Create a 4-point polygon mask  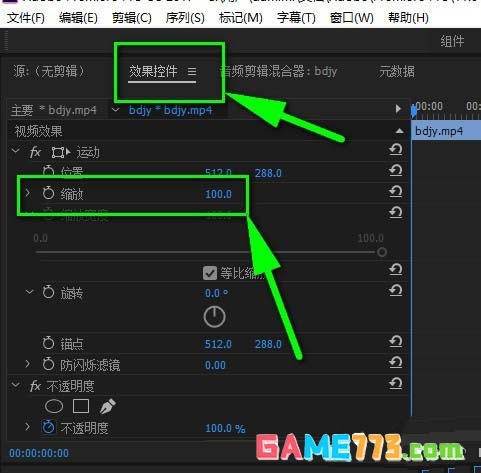(x=81, y=406)
